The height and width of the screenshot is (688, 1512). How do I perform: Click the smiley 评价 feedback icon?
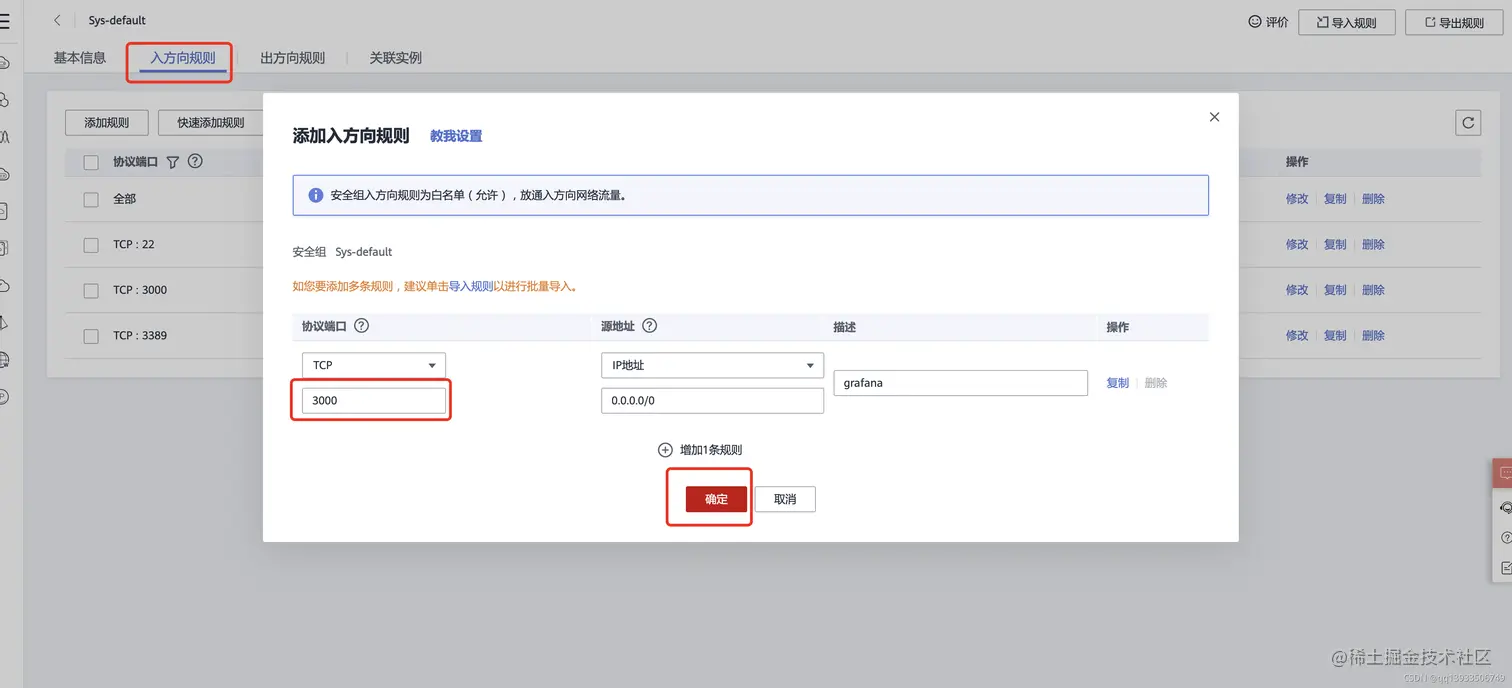pyautogui.click(x=1254, y=21)
